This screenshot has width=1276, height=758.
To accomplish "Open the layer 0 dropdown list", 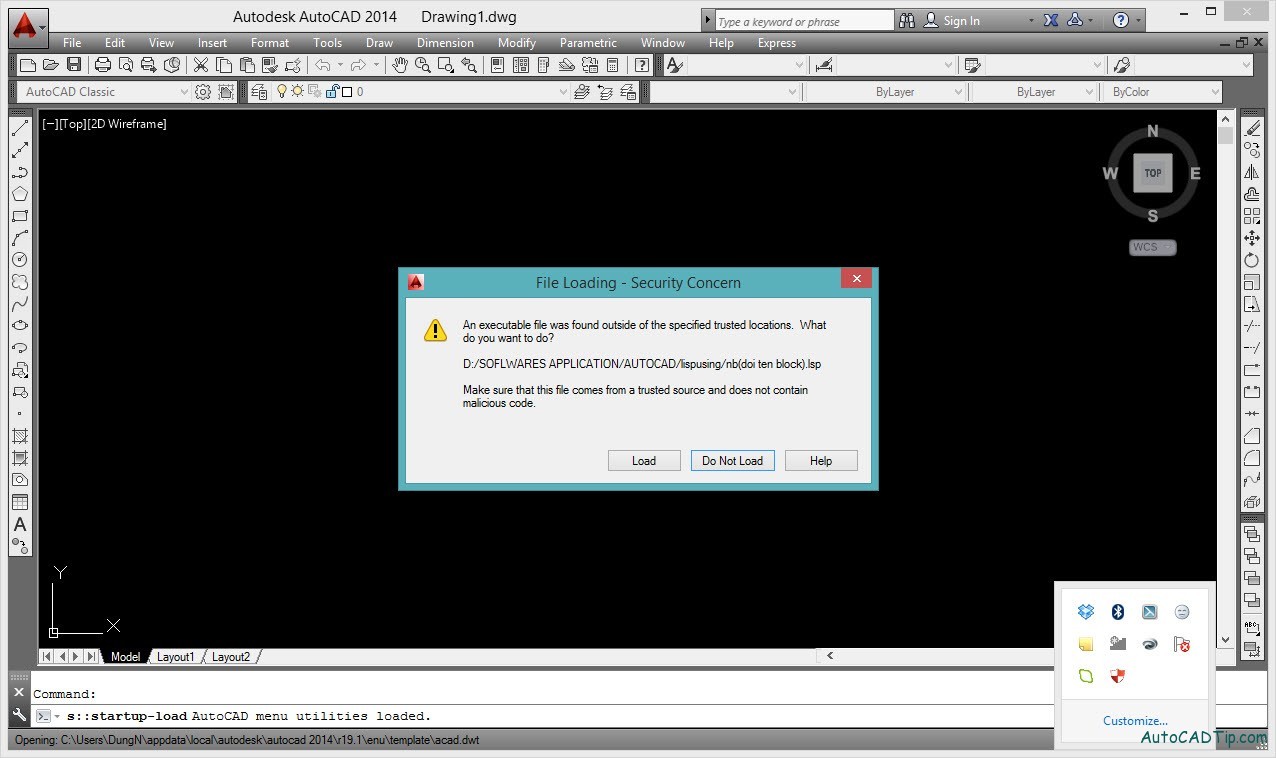I will pos(563,92).
